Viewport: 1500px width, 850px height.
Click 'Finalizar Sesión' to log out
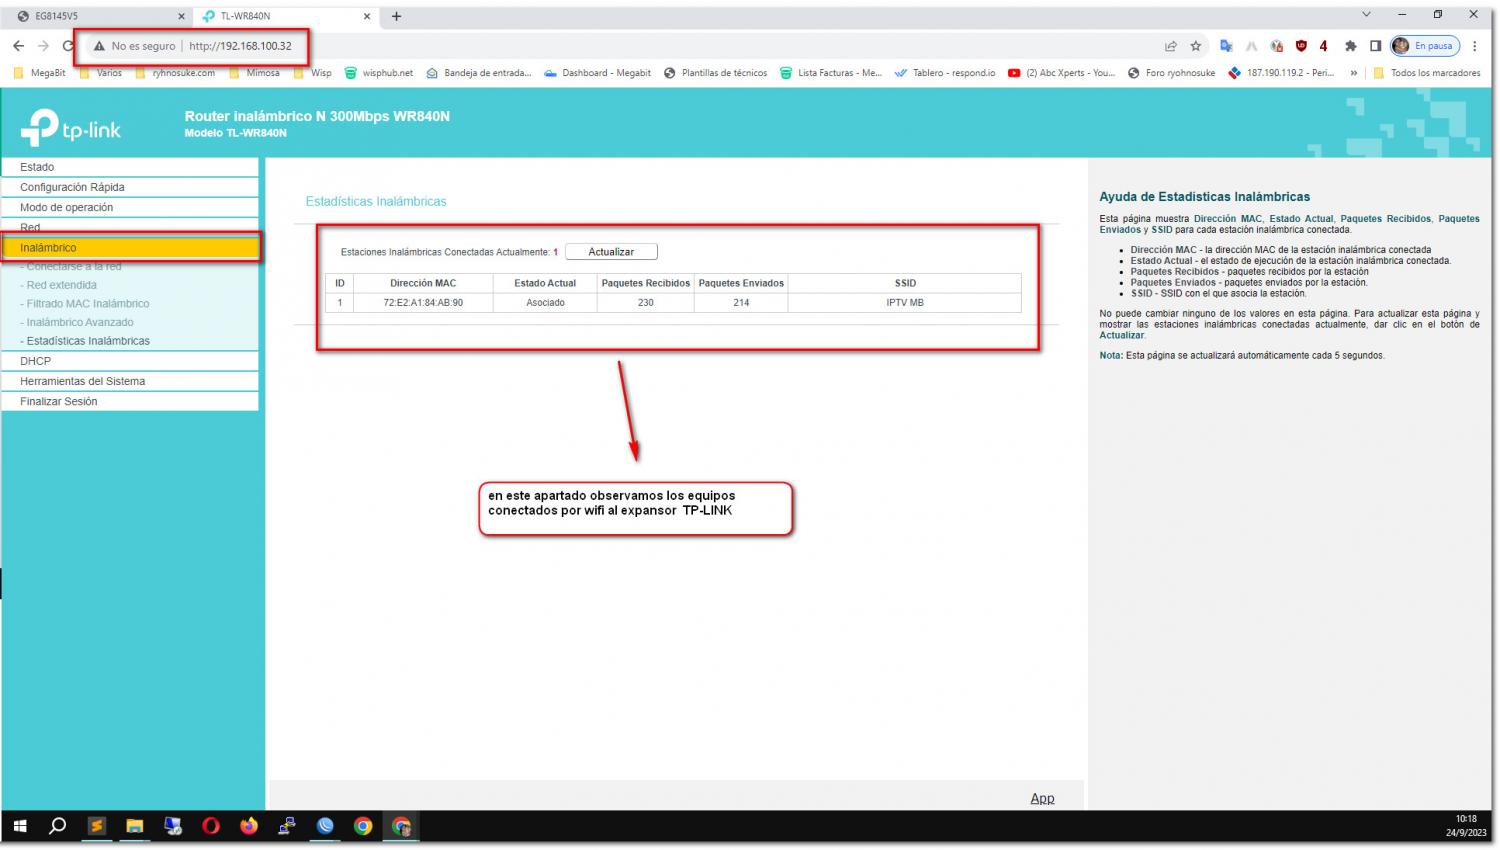130,401
